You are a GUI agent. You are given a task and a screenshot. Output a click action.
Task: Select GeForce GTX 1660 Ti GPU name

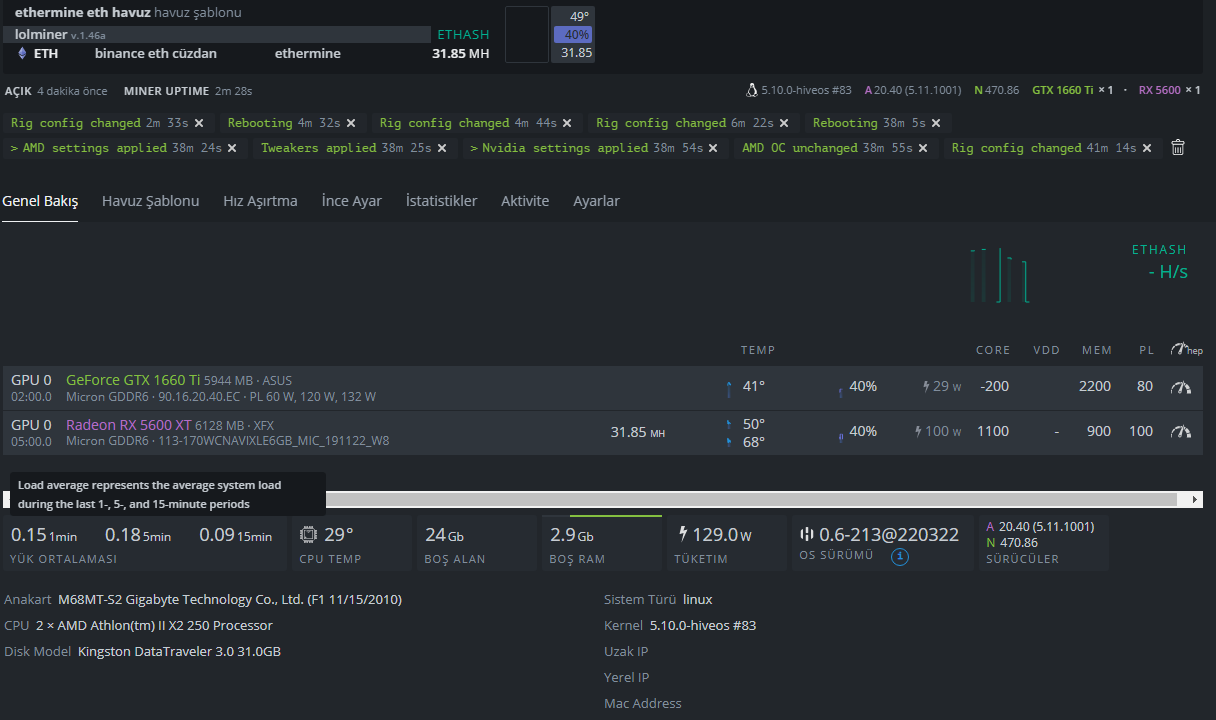[x=133, y=380]
